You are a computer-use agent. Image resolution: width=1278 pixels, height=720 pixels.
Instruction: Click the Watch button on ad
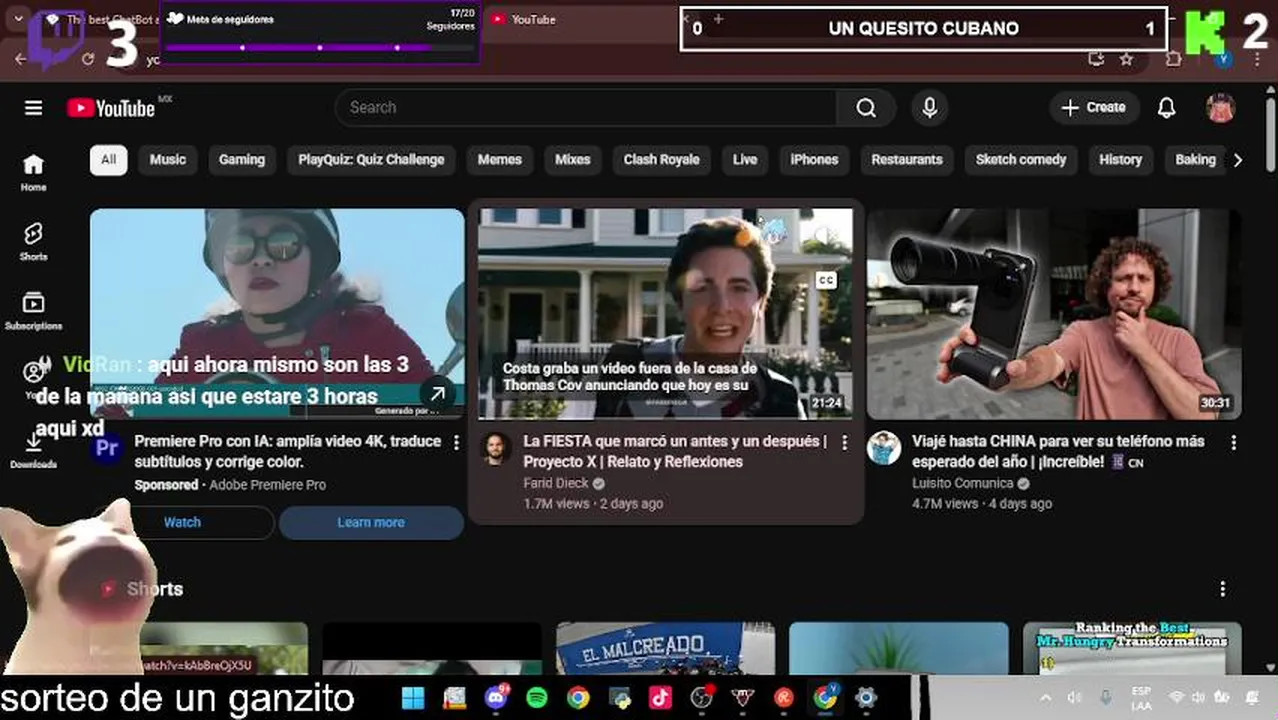coord(182,522)
